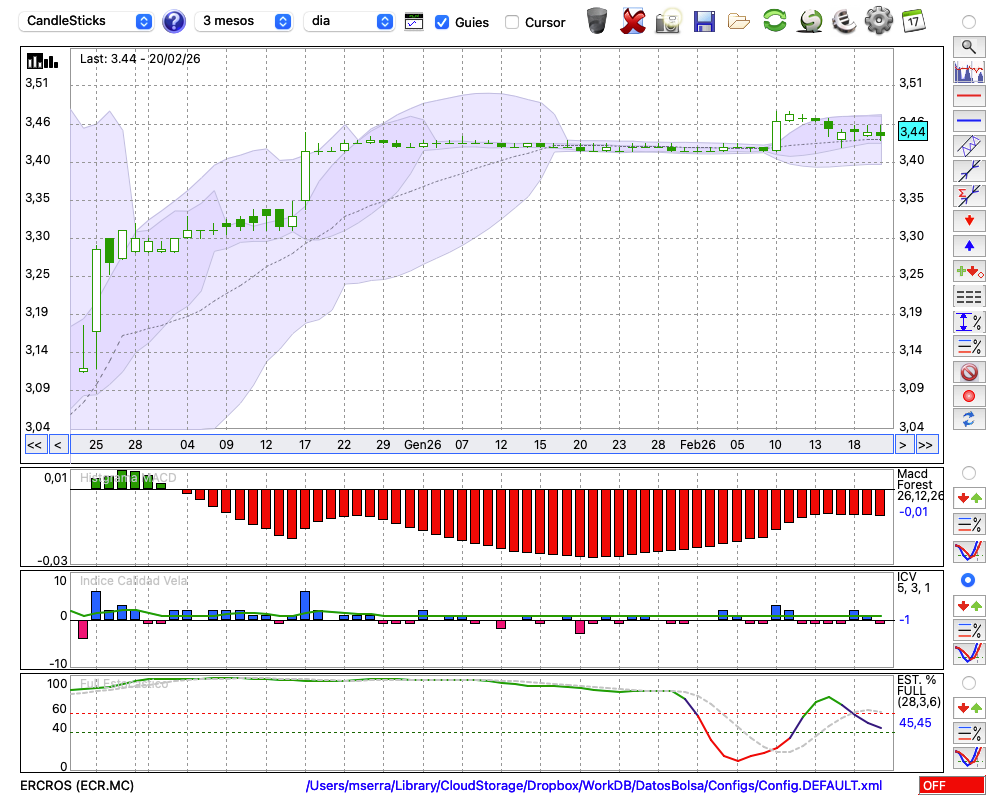Click the green circular refresh arrows icon
Image resolution: width=1000 pixels, height=800 pixels.
pyautogui.click(x=774, y=21)
